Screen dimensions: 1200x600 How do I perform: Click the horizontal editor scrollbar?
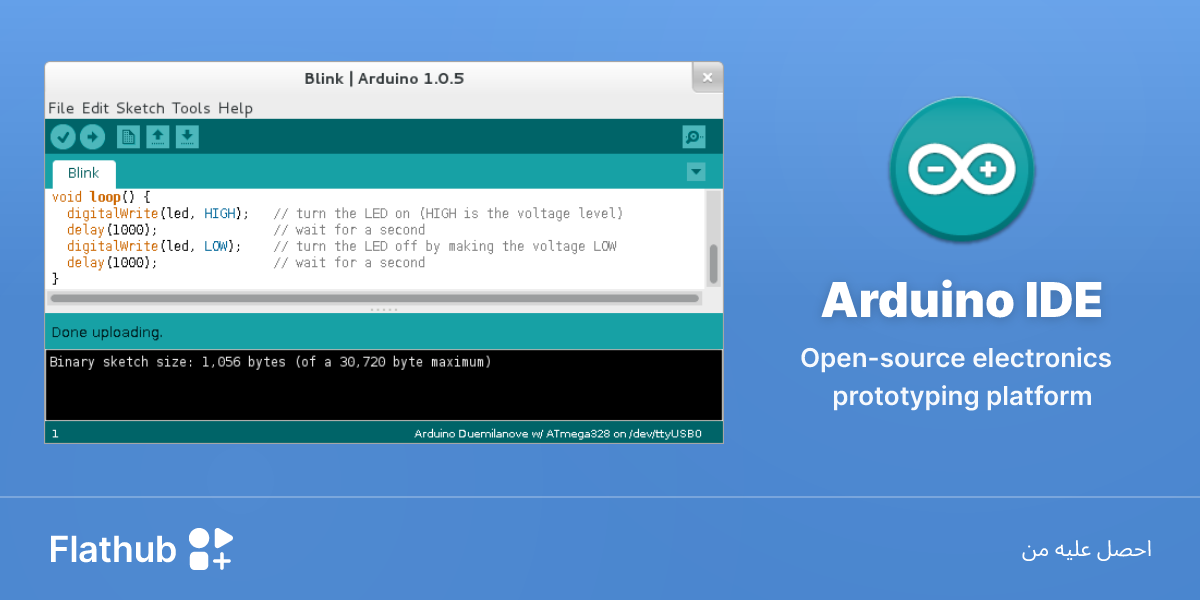pyautogui.click(x=375, y=298)
